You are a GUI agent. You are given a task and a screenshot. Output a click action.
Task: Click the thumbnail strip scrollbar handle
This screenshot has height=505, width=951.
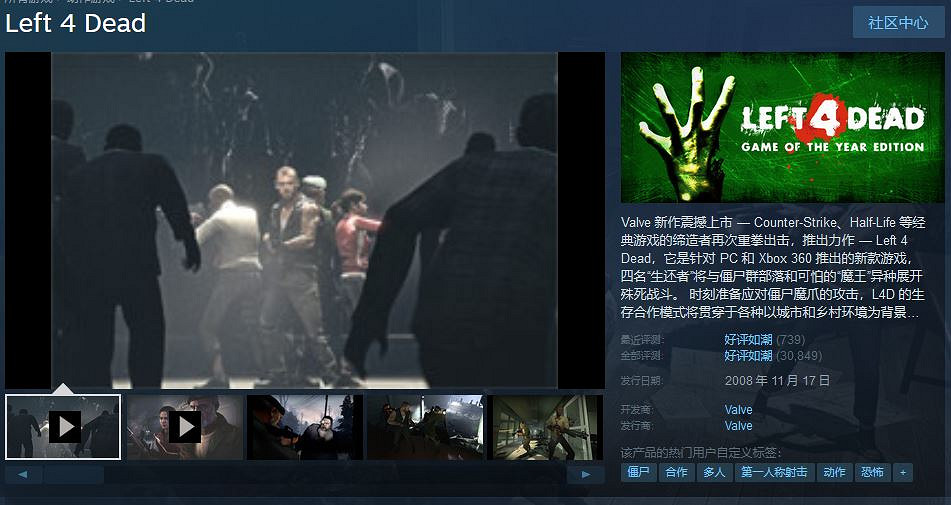pos(74,474)
